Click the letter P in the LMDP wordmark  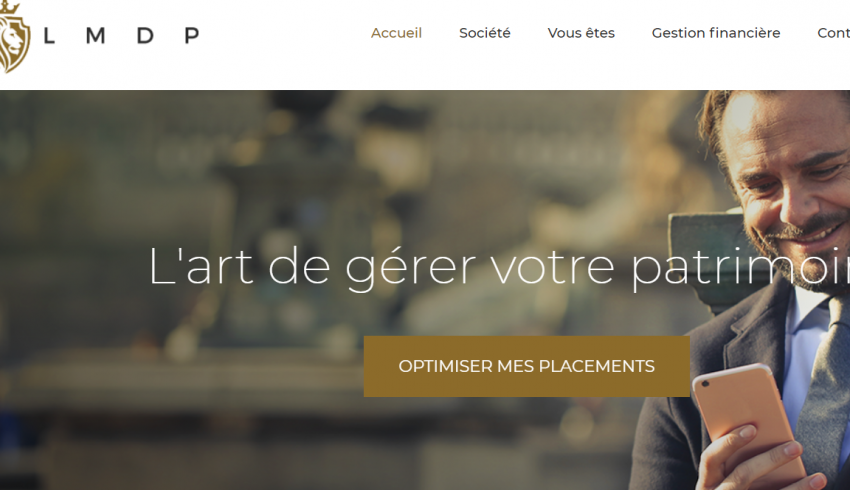pyautogui.click(x=192, y=36)
